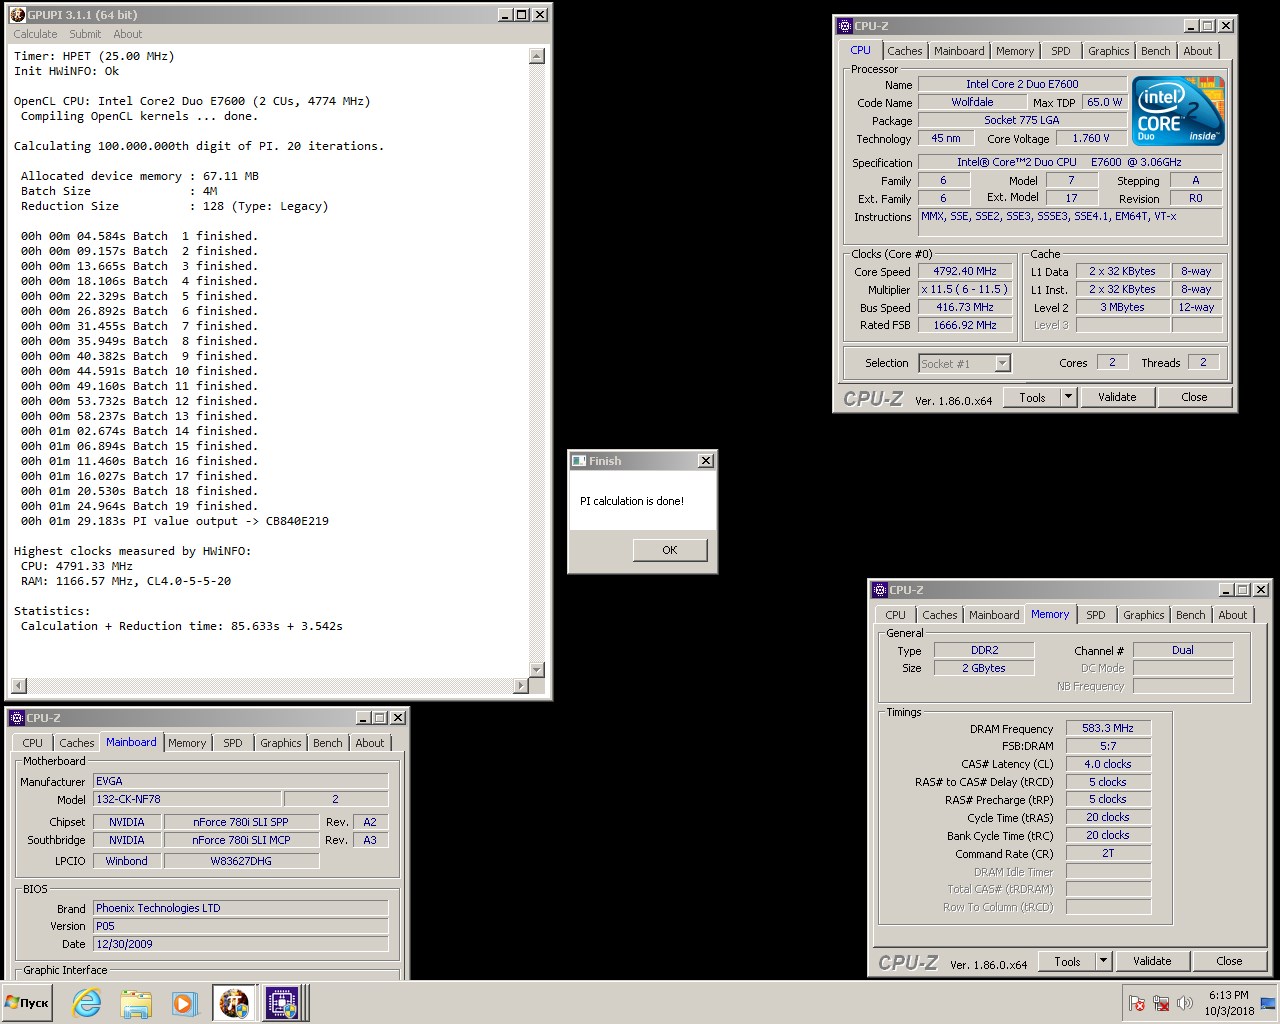Click Close in the Memory window

1229,961
